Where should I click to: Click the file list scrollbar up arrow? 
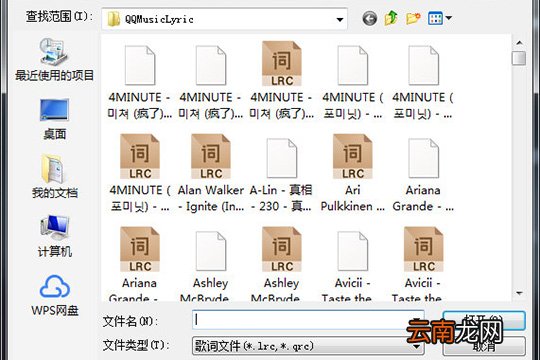click(x=519, y=43)
